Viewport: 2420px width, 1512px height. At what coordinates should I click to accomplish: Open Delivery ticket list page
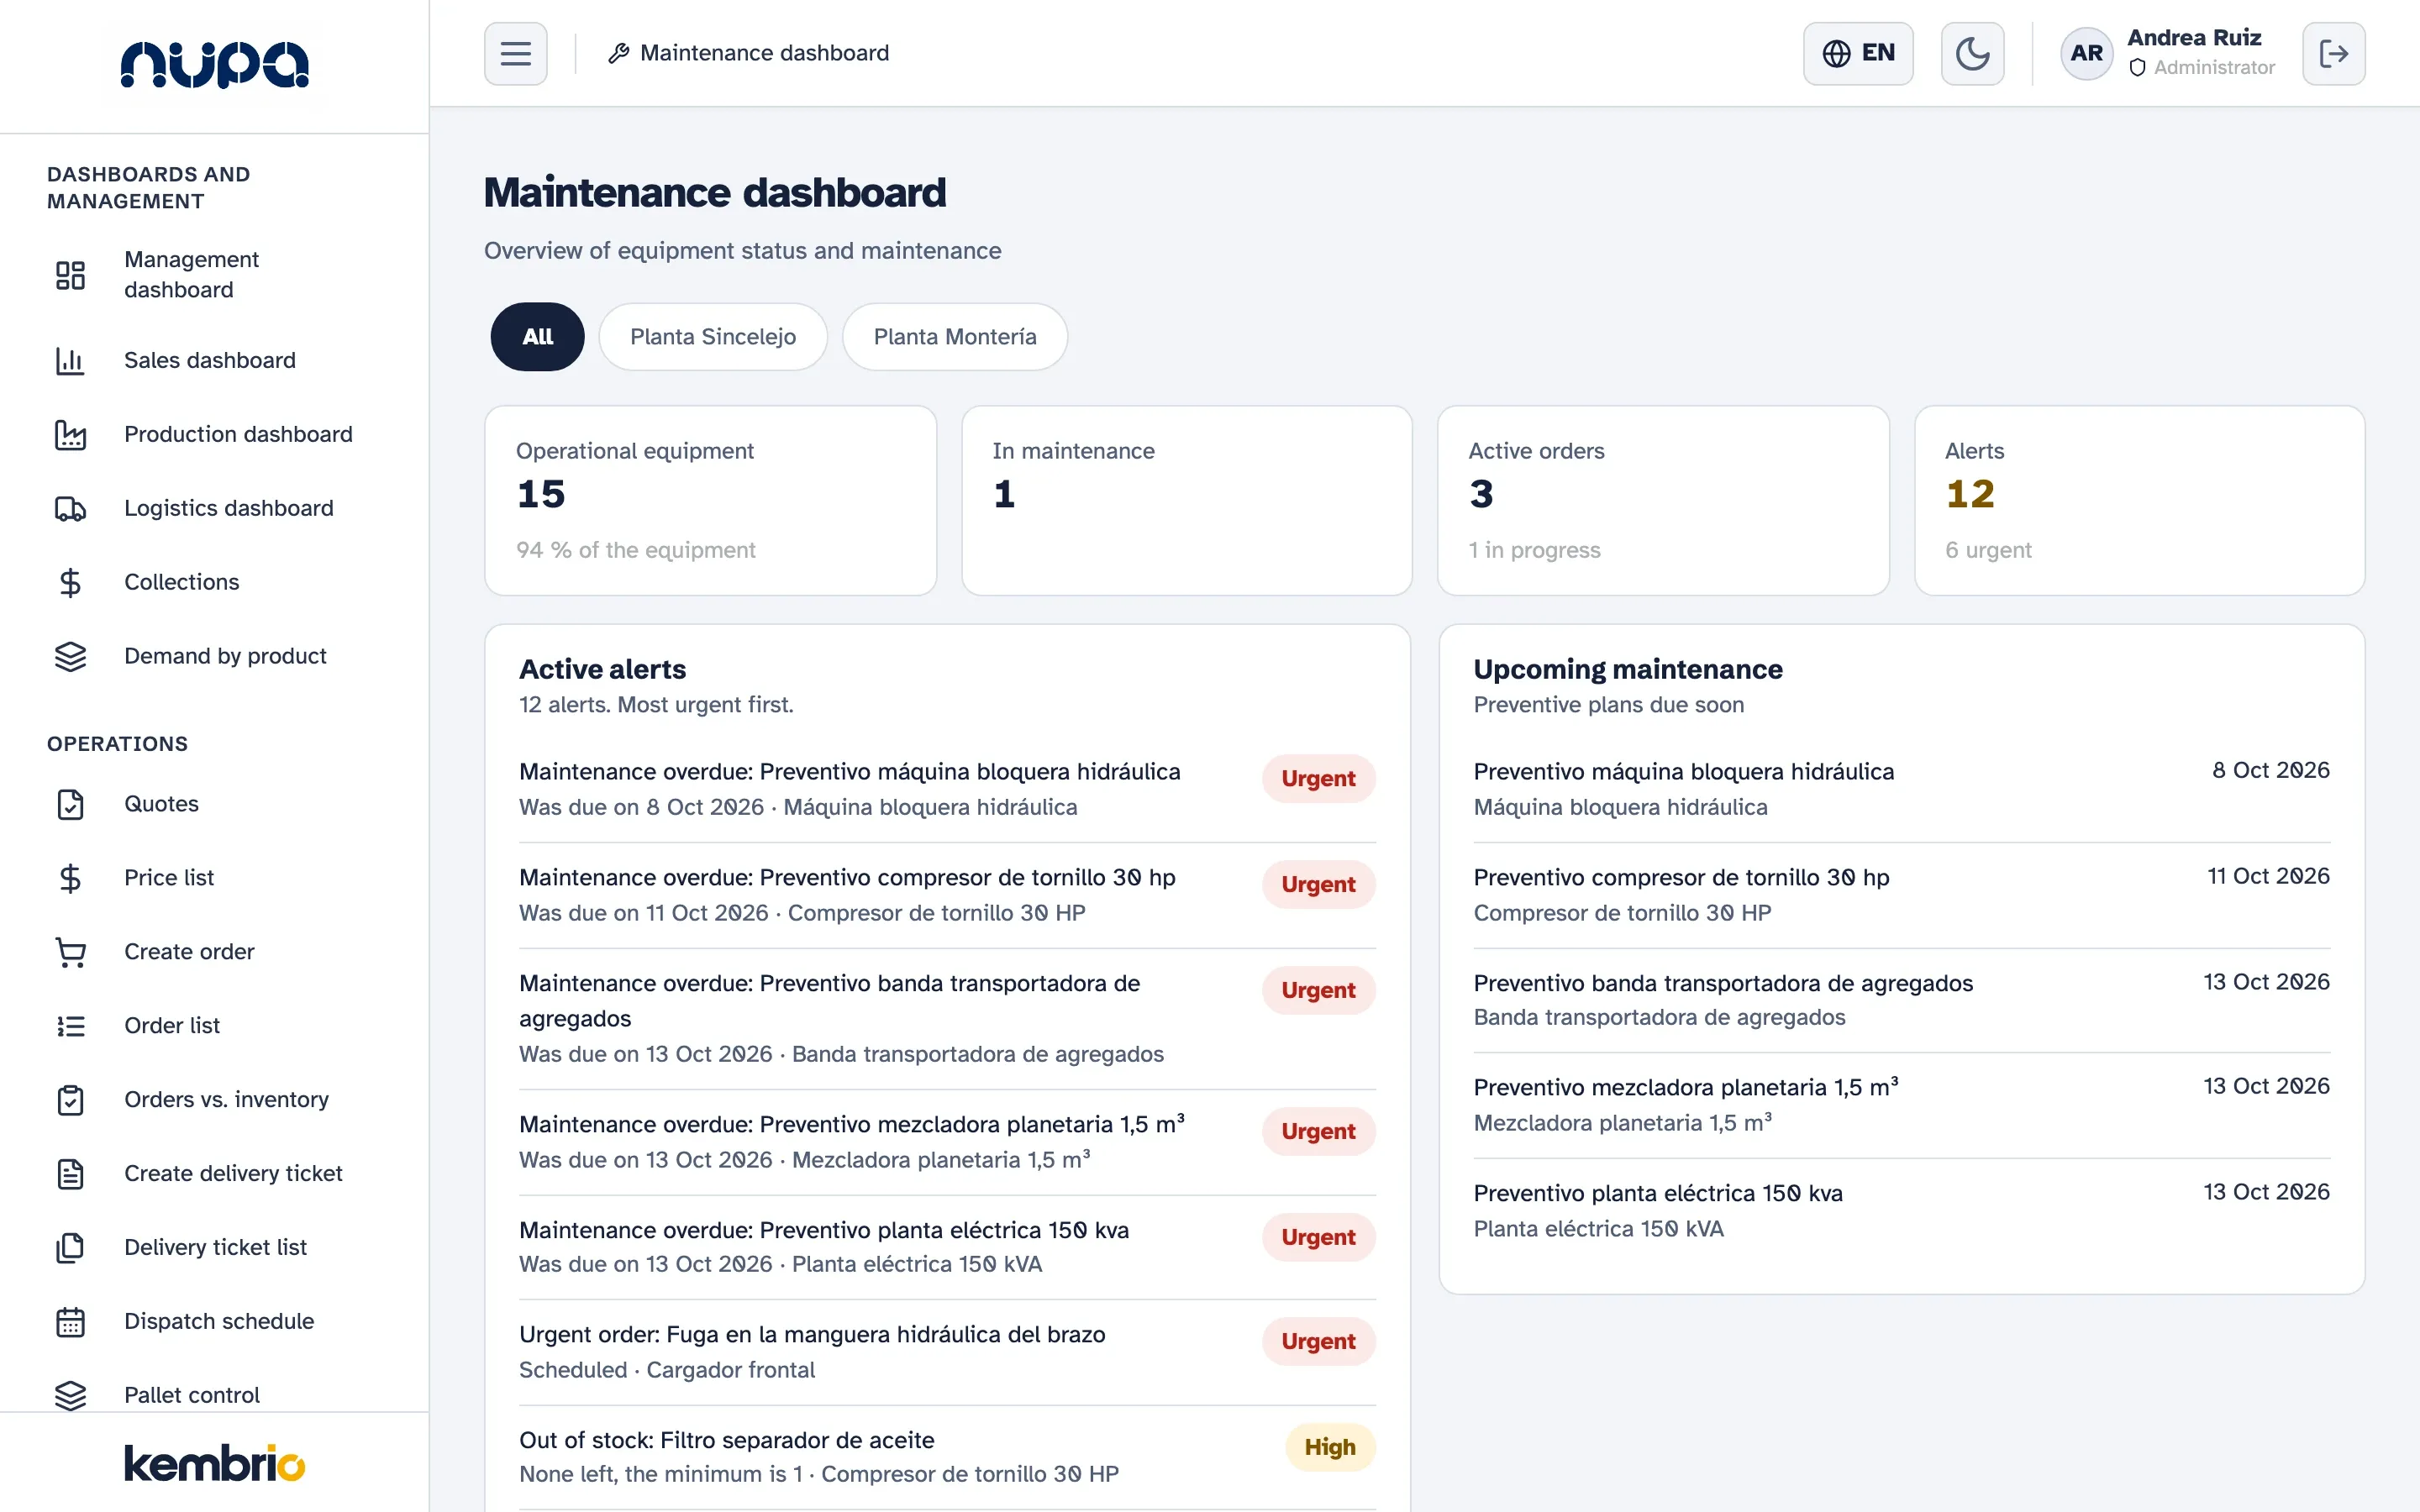(215, 1248)
